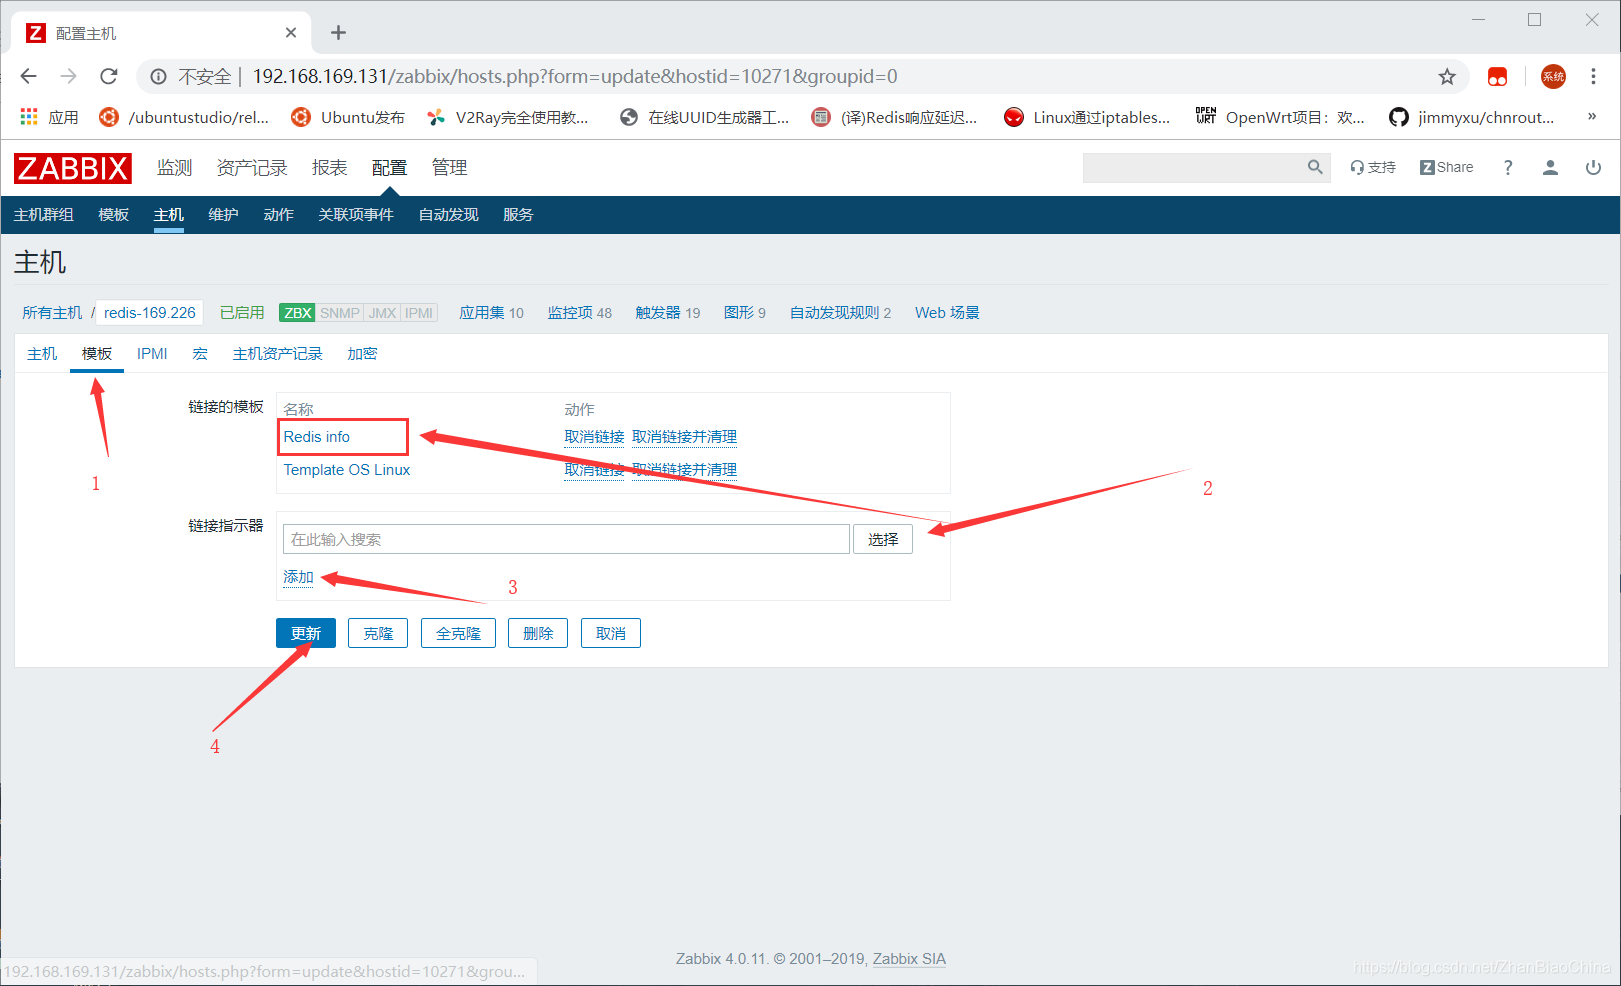Go to 动作 submenu

(278, 215)
